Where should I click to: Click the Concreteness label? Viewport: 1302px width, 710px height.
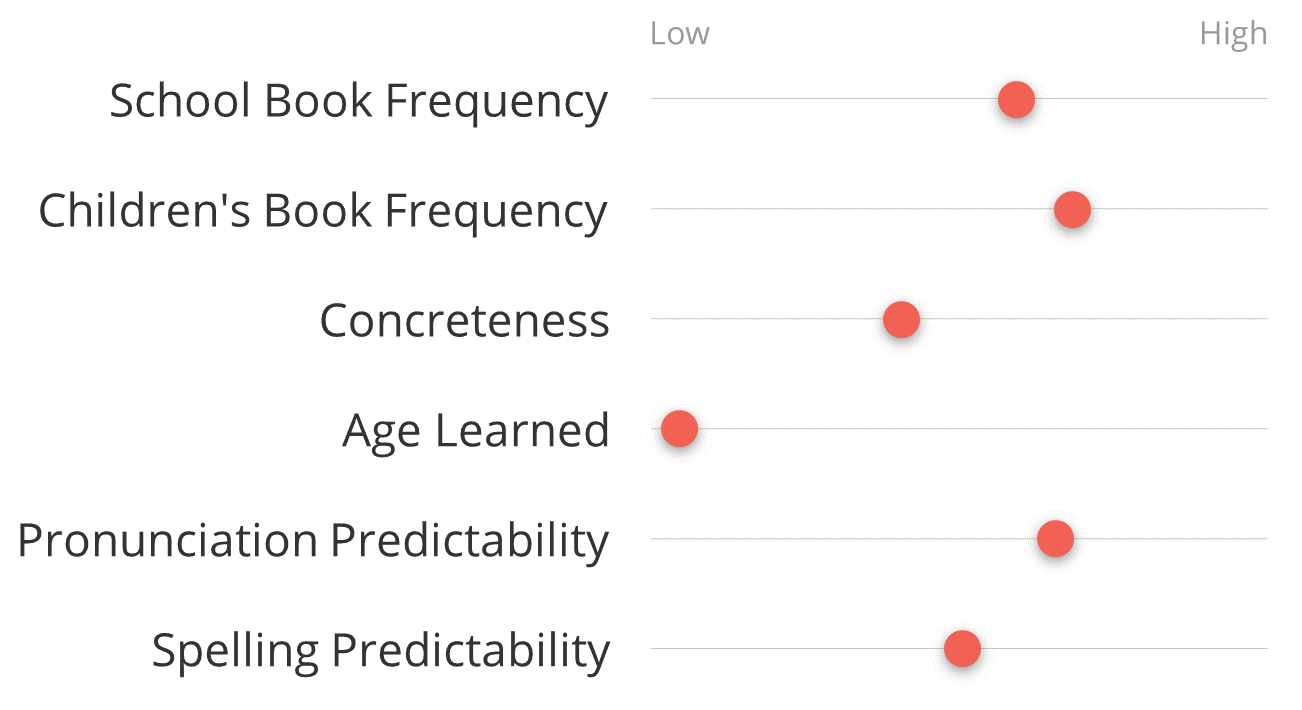(x=464, y=321)
